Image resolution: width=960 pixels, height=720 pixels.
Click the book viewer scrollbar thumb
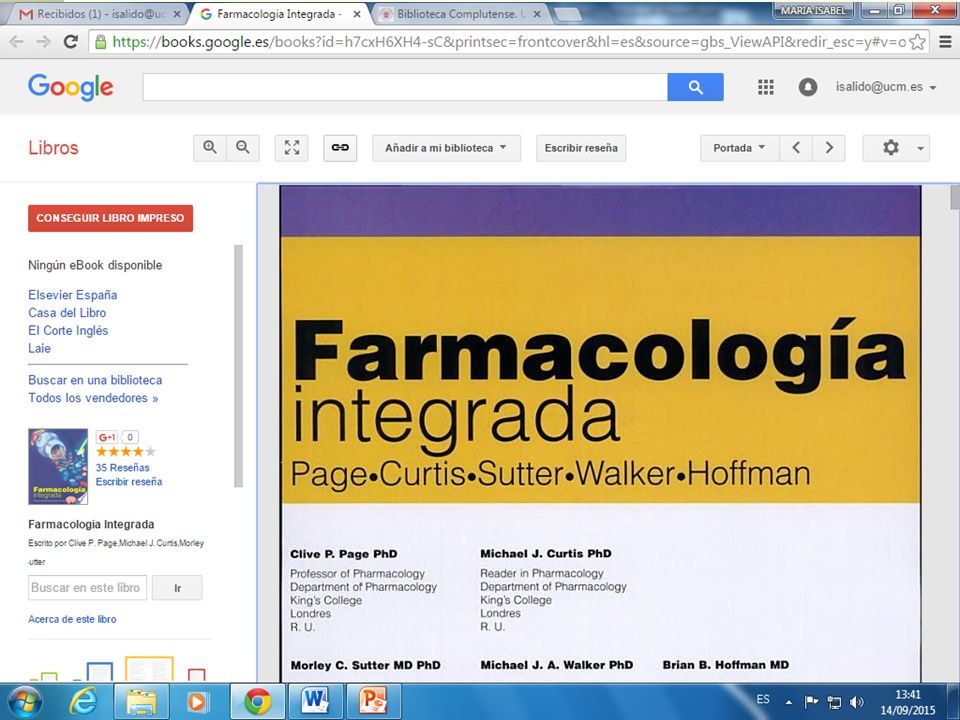954,197
